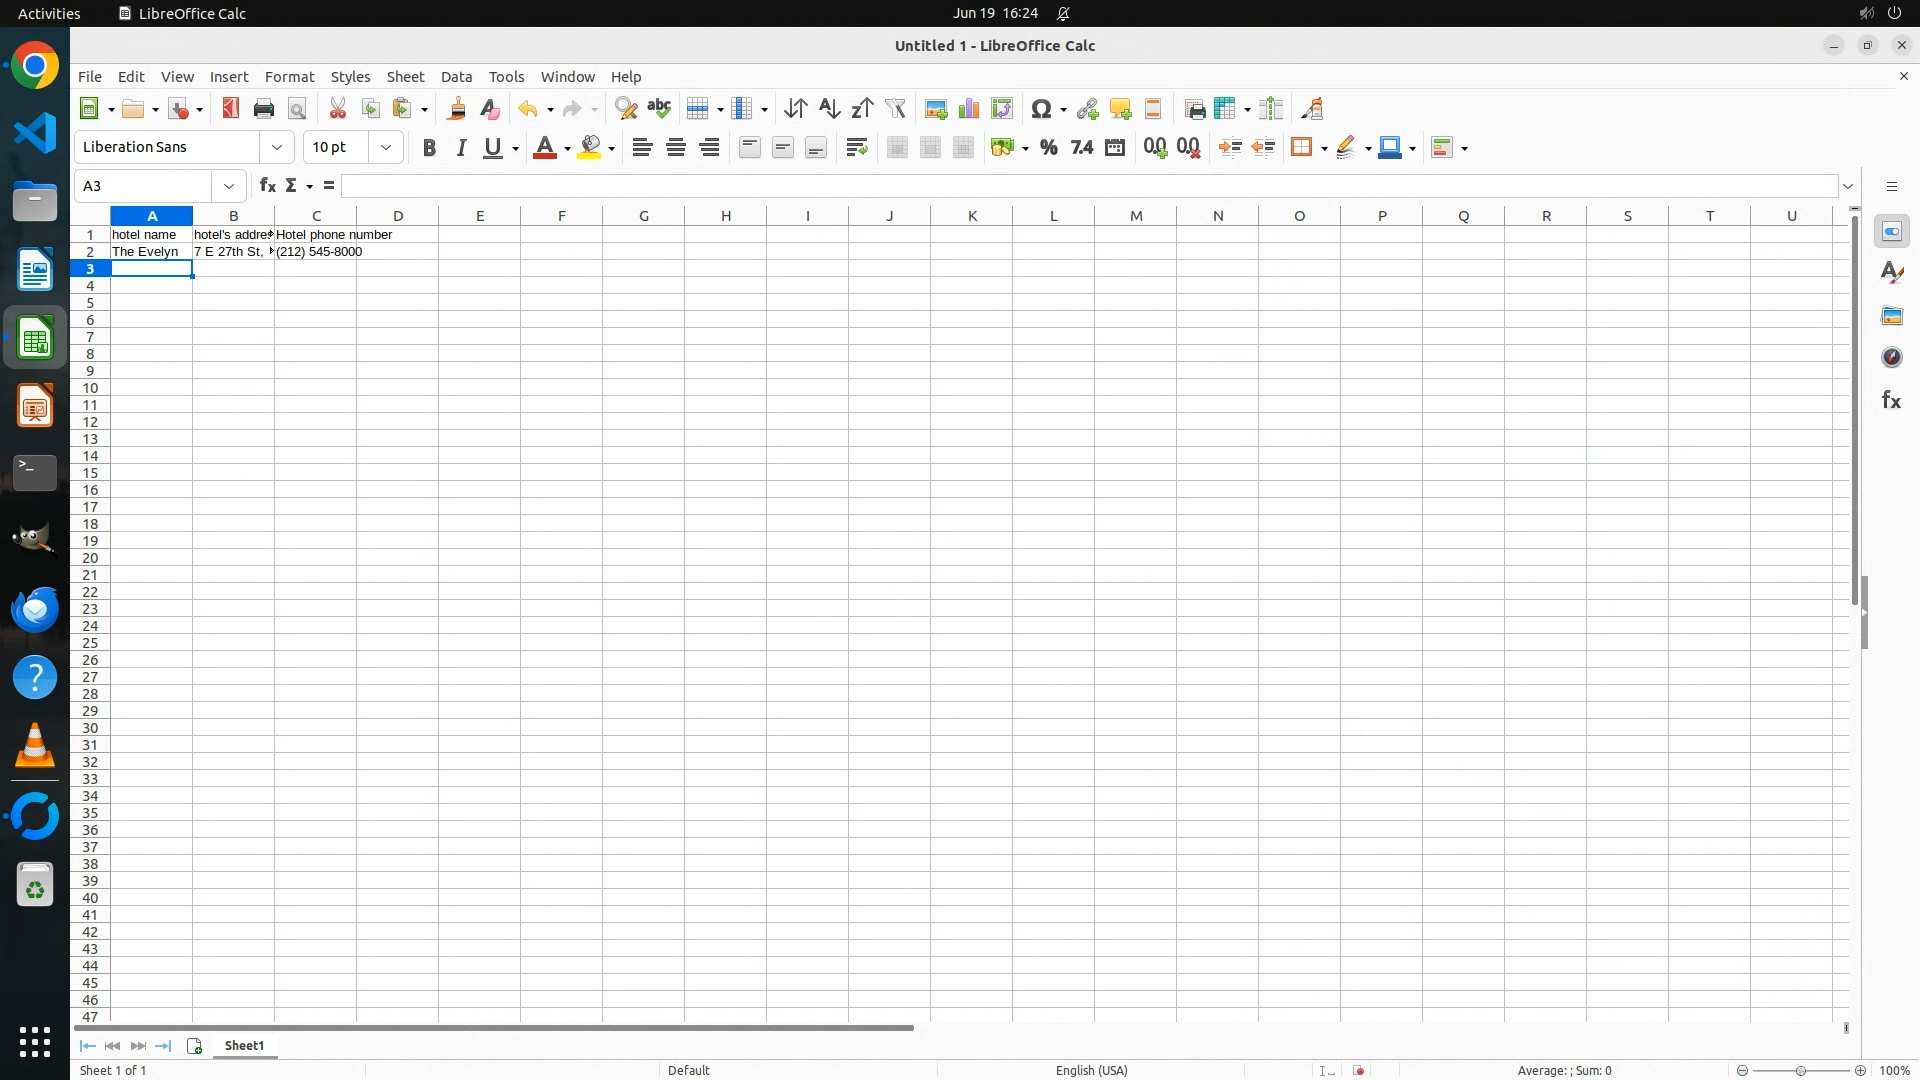This screenshot has height=1080, width=1920.
Task: Click Format as Percent icon
Action: [x=1048, y=148]
